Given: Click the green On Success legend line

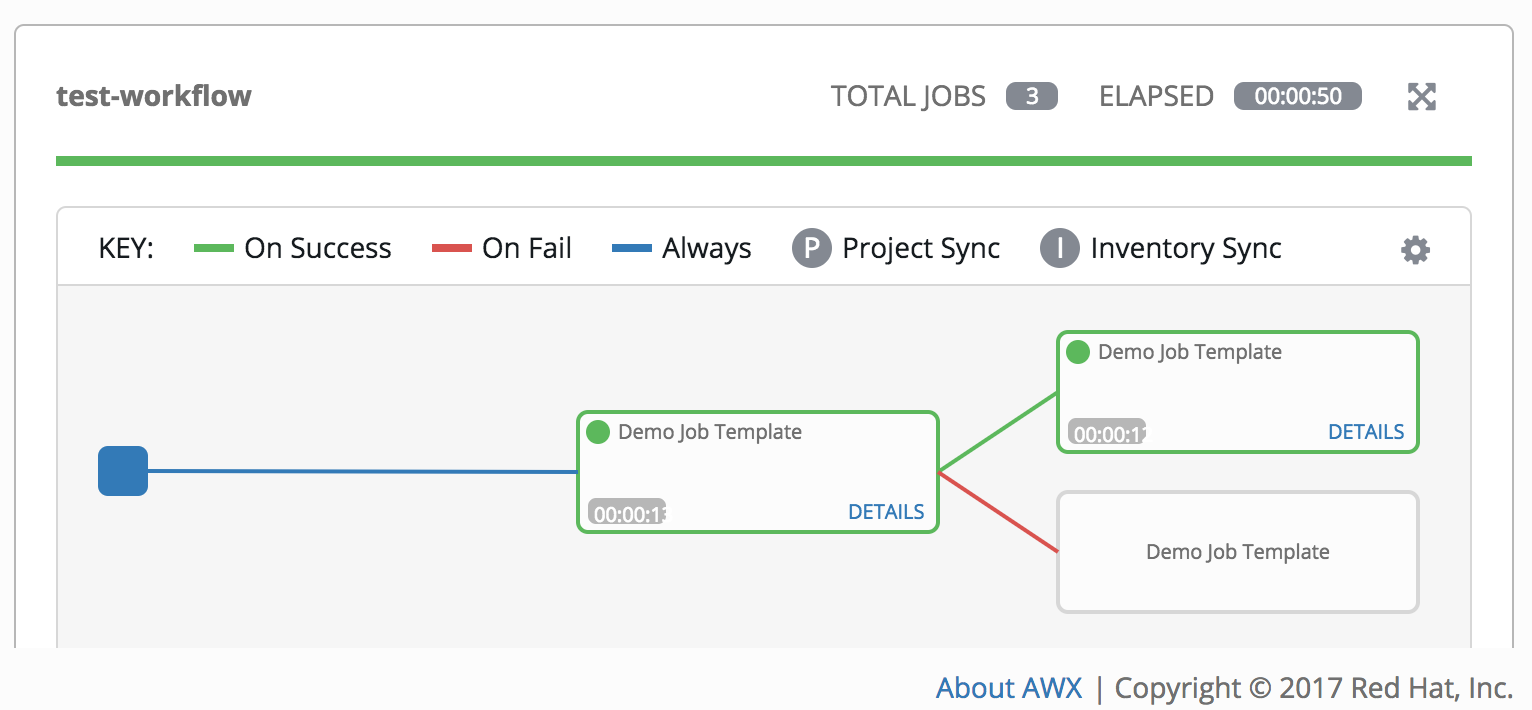Looking at the screenshot, I should (x=214, y=248).
